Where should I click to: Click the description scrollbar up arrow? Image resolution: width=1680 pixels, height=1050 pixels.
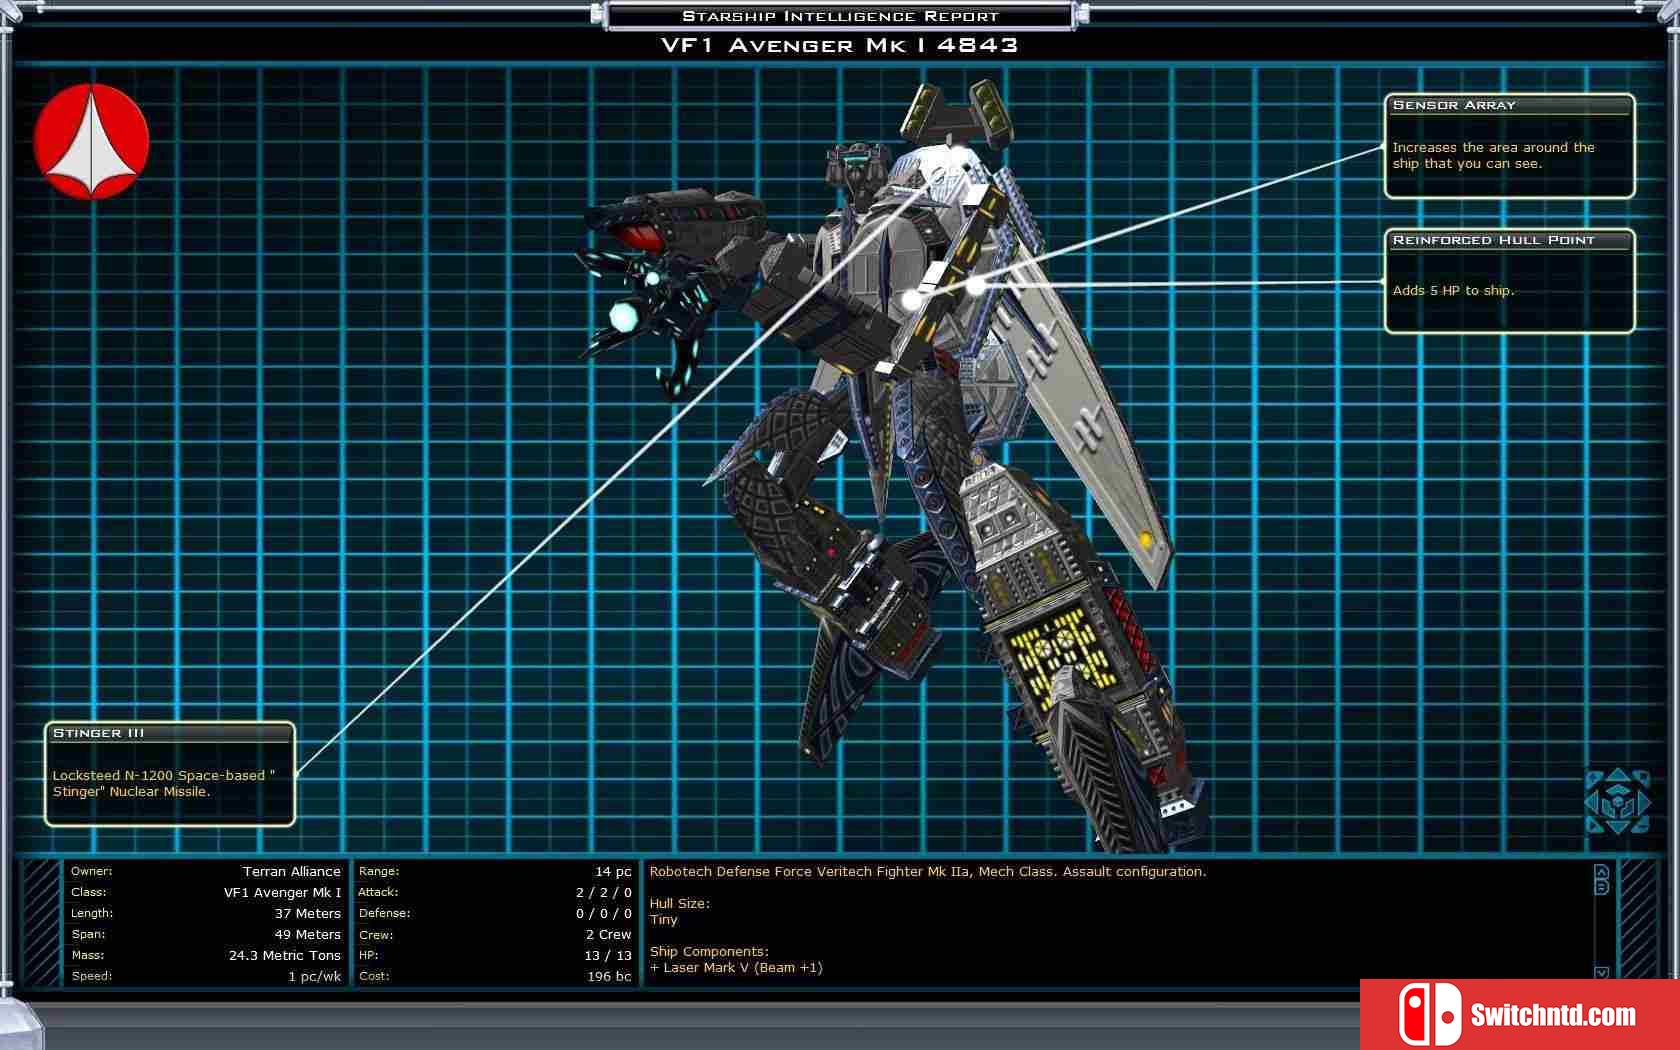pyautogui.click(x=1601, y=871)
